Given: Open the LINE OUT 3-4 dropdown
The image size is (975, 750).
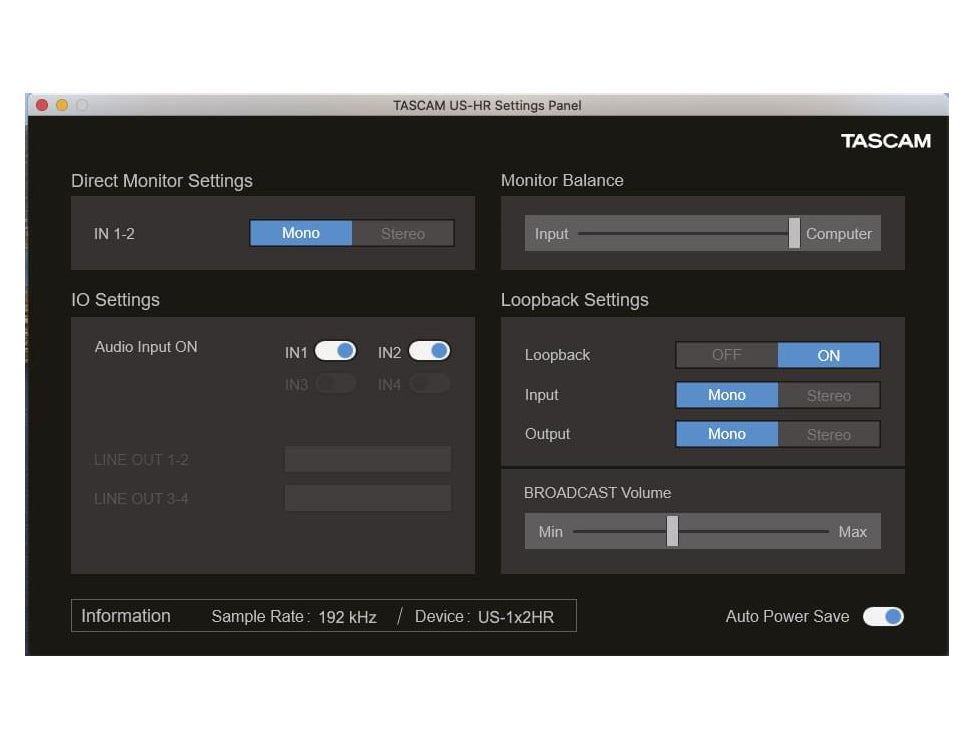Looking at the screenshot, I should pyautogui.click(x=367, y=498).
